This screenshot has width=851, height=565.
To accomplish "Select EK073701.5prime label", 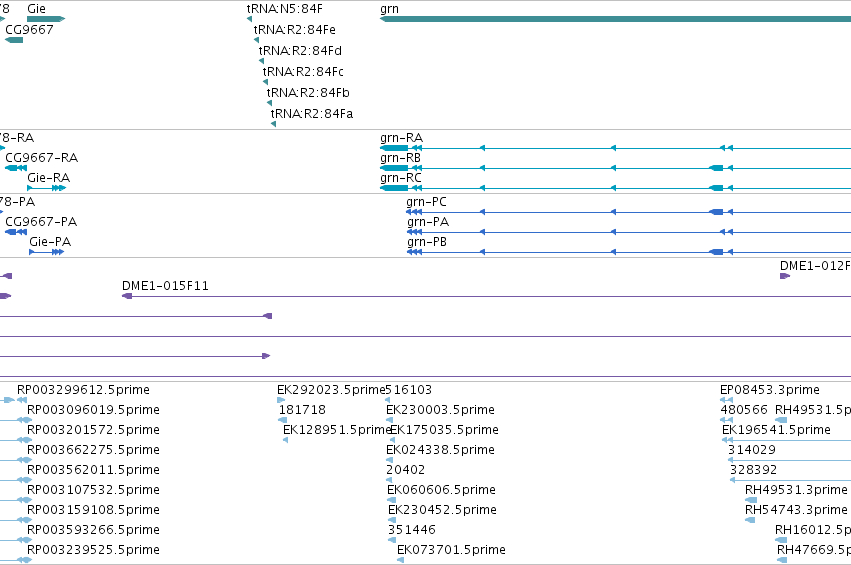I will pos(451,550).
